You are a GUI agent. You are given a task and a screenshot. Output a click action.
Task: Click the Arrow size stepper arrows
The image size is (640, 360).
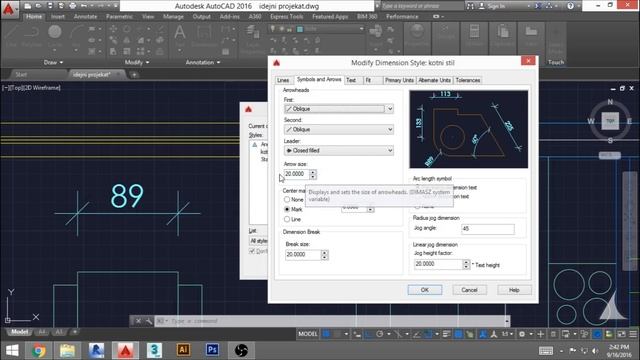pos(313,174)
